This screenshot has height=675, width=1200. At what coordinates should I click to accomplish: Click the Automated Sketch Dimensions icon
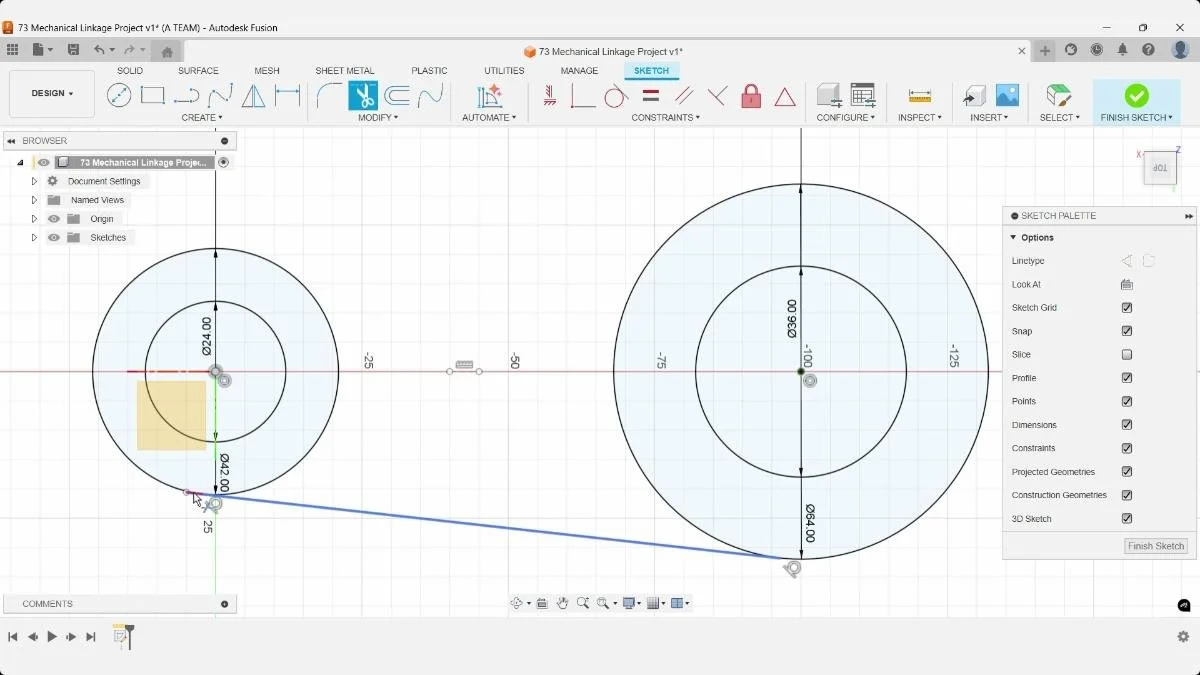[489, 96]
